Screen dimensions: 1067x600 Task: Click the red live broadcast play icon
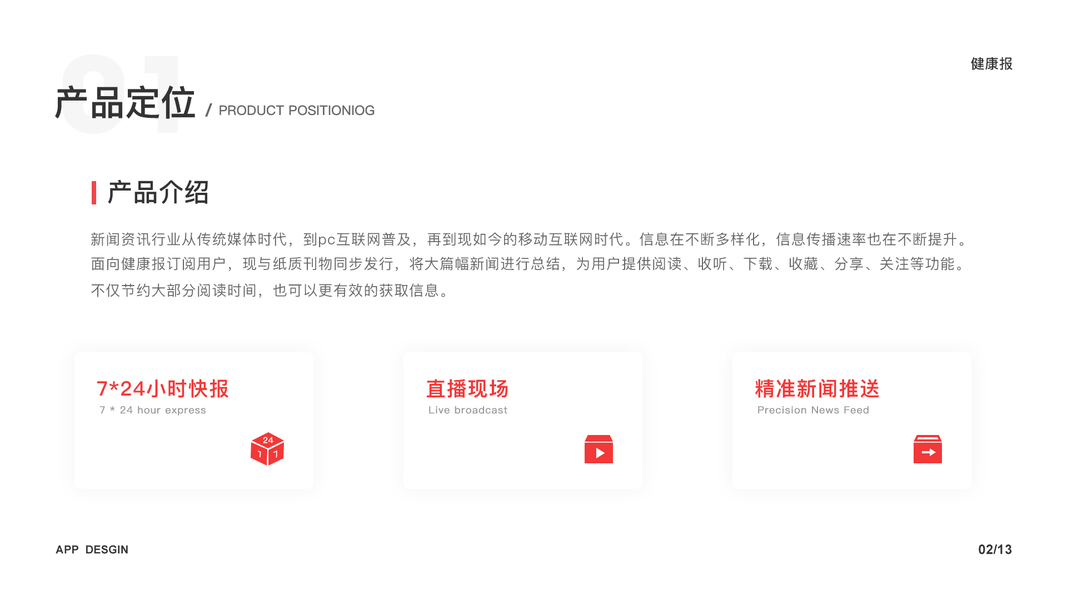tap(599, 450)
